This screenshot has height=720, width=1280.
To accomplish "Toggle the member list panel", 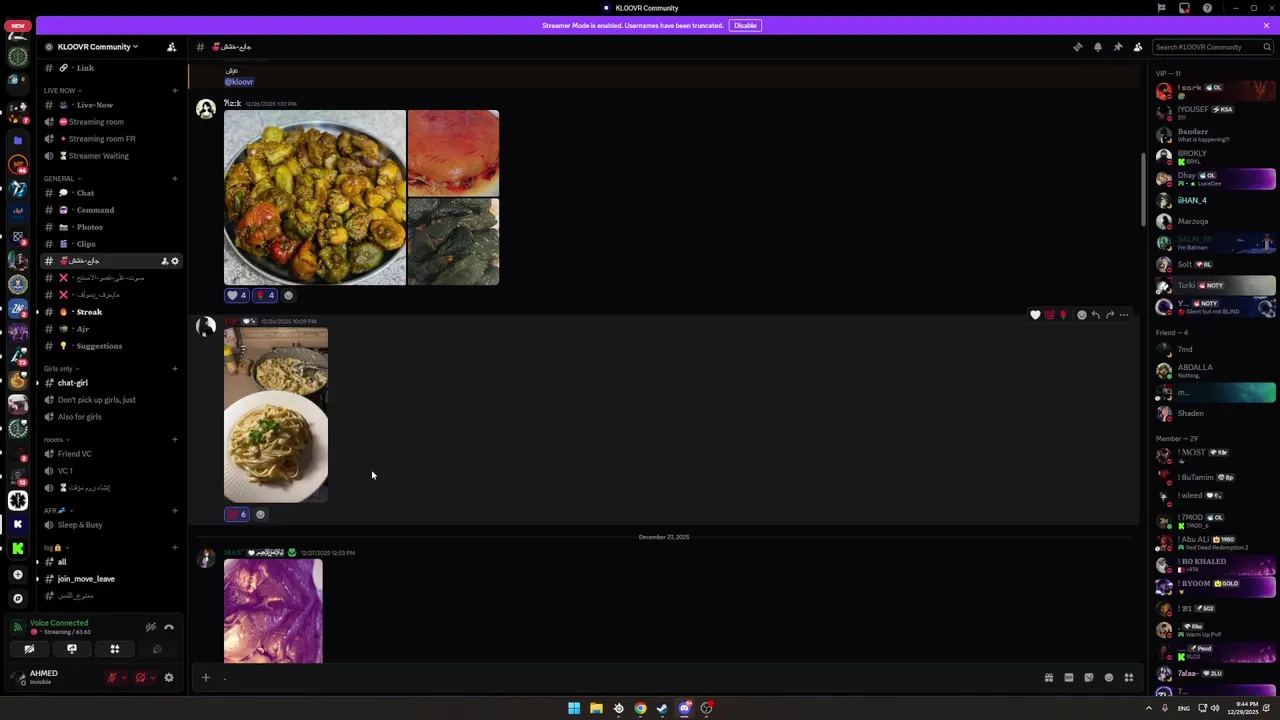I will coord(1137,47).
